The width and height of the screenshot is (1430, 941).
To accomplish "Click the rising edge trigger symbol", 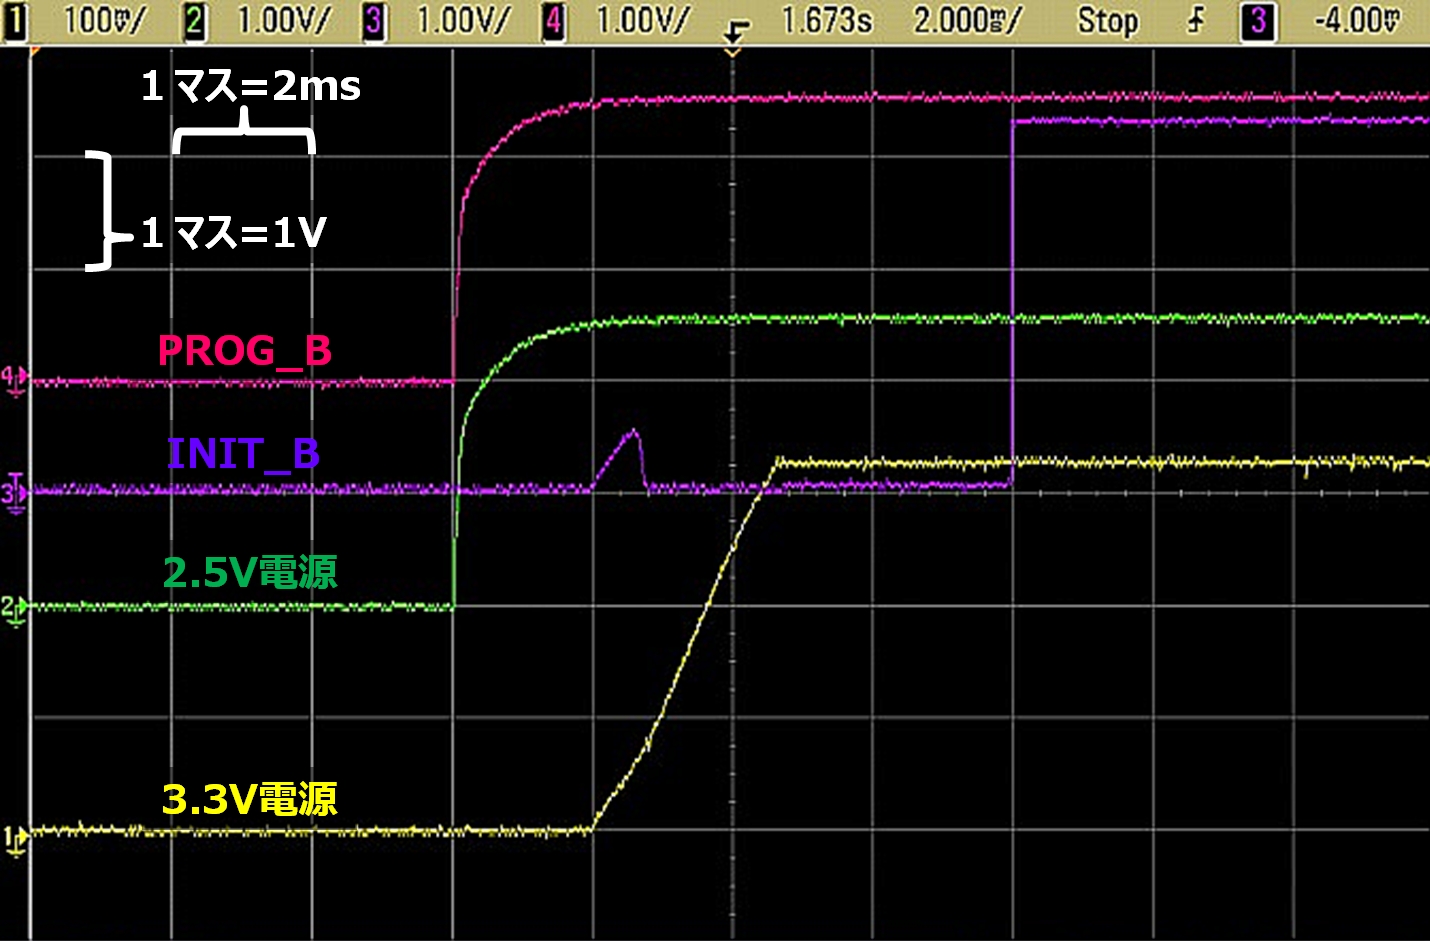I will coord(1196,21).
